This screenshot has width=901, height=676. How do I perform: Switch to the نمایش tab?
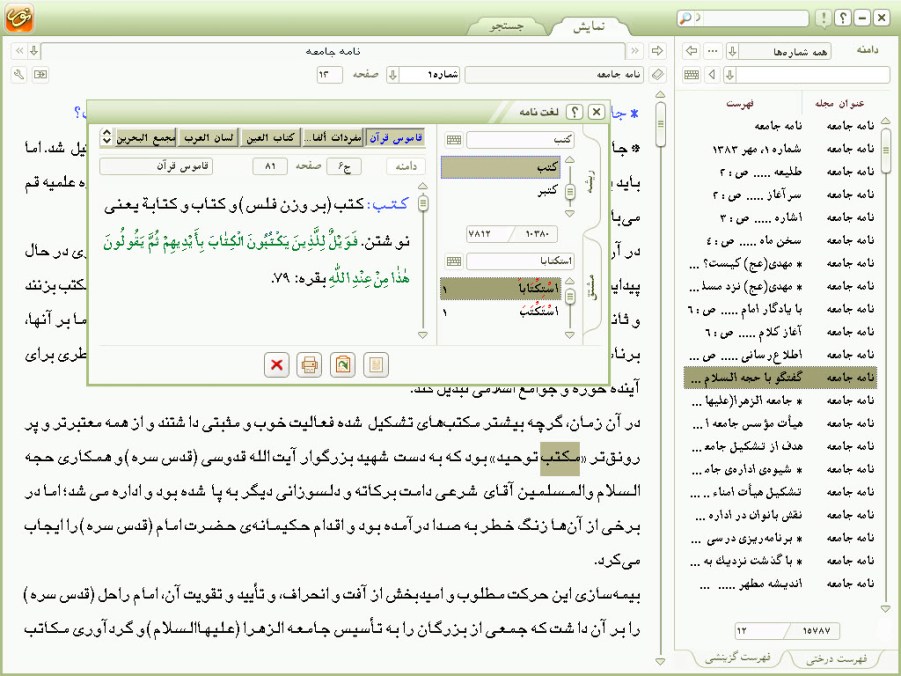point(588,26)
